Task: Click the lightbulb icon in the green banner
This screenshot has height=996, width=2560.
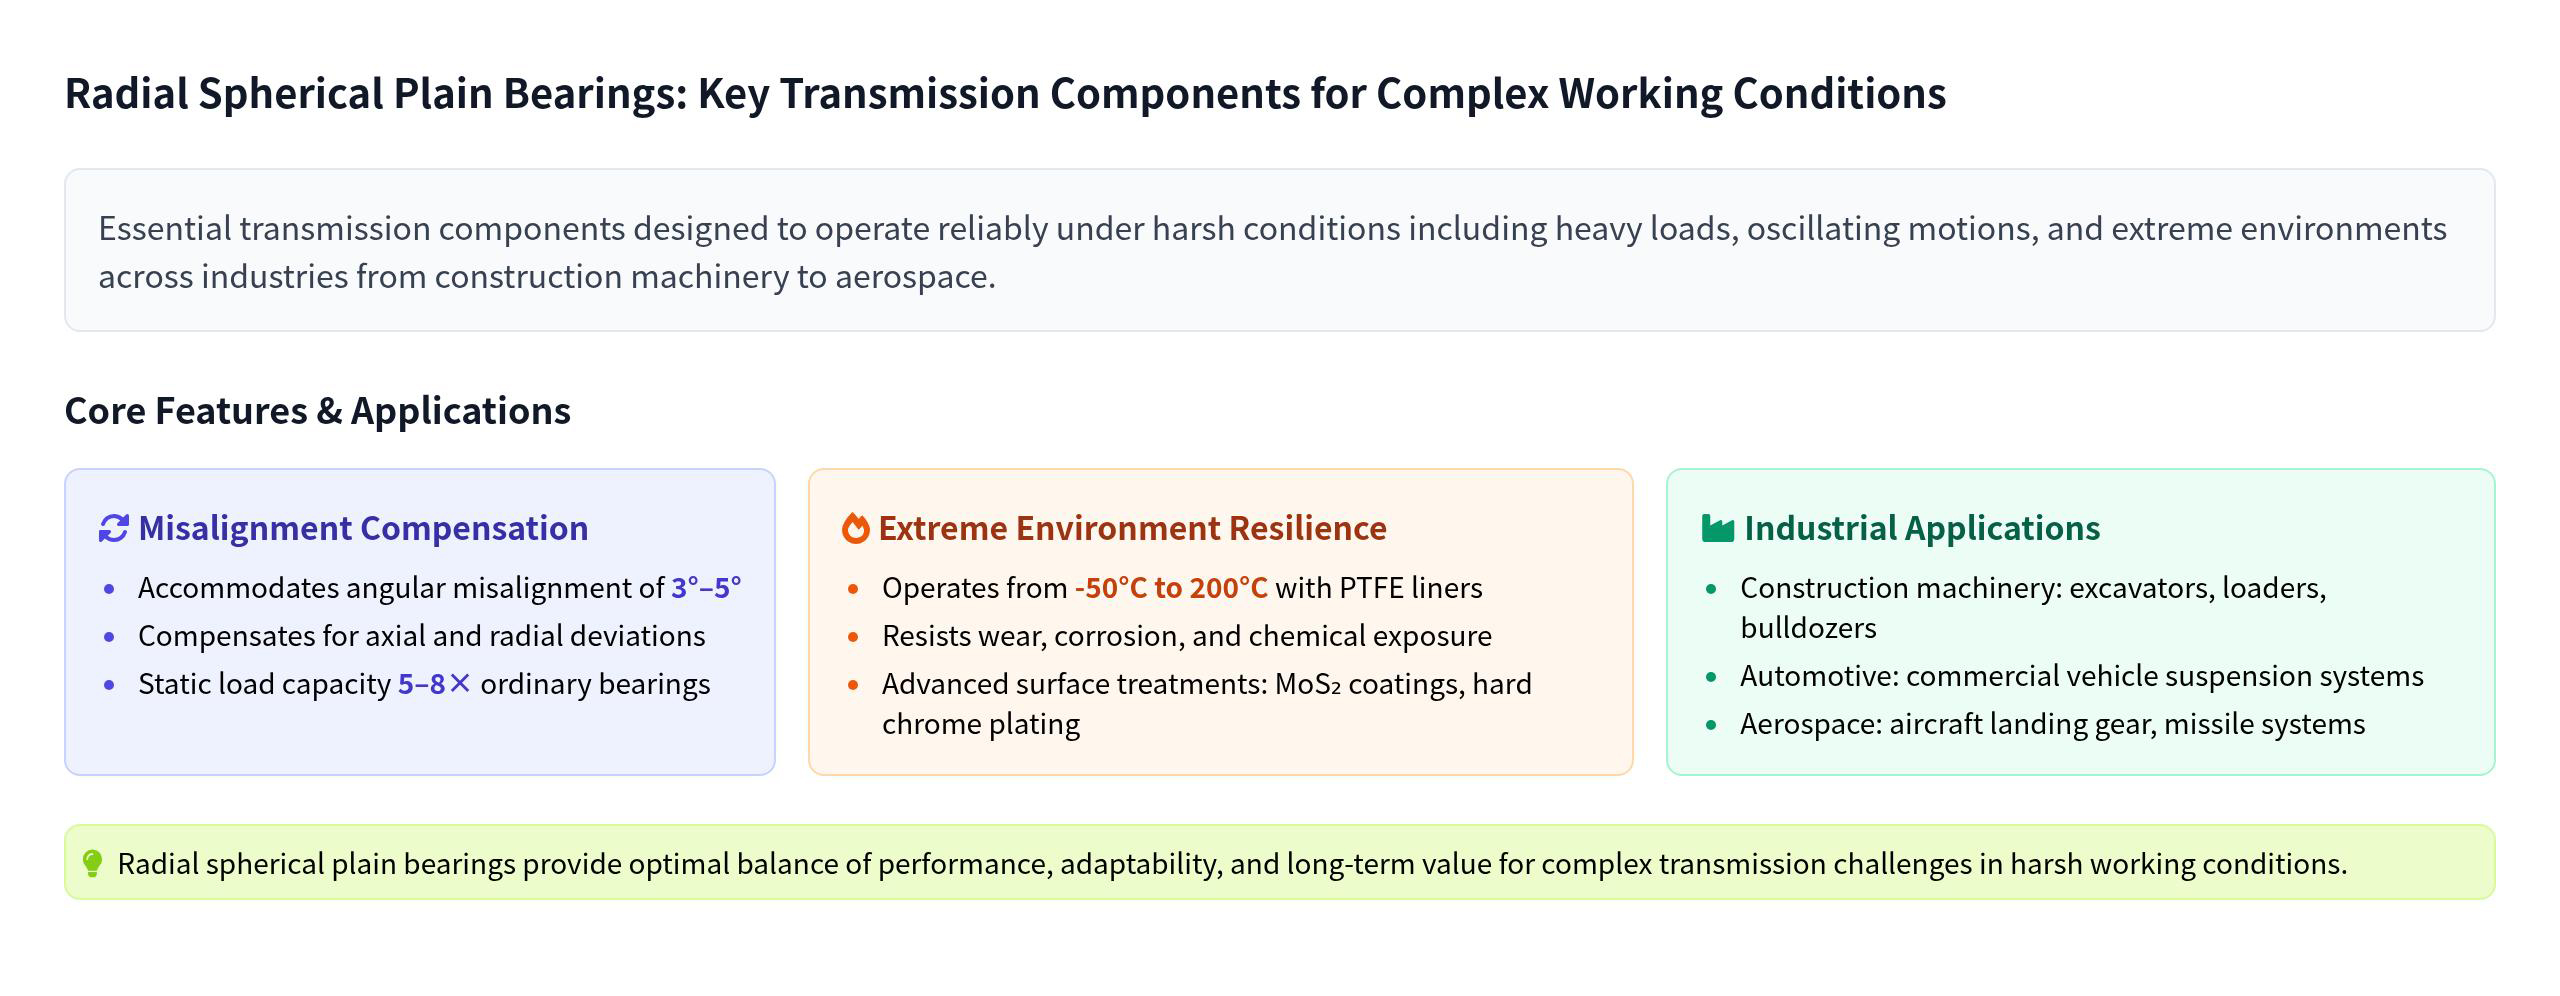Action: click(92, 863)
